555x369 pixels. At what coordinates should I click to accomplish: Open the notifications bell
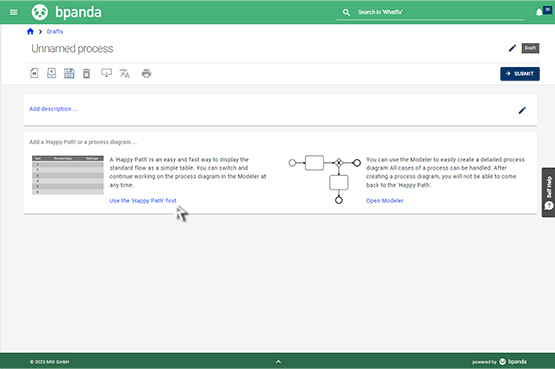pyautogui.click(x=539, y=12)
